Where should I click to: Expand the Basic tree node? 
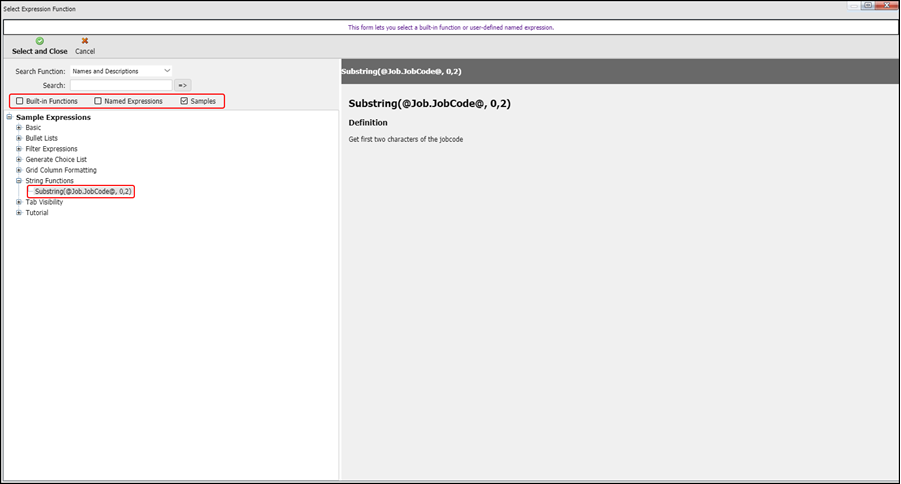click(x=19, y=128)
